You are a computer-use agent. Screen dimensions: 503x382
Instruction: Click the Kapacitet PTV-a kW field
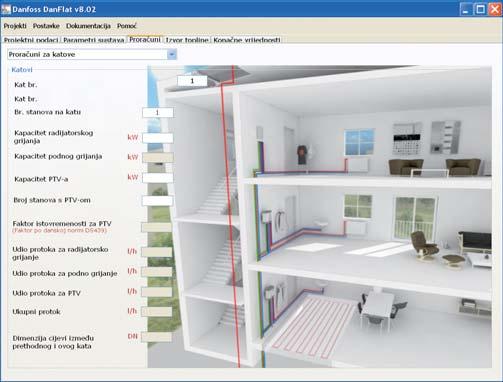click(158, 178)
